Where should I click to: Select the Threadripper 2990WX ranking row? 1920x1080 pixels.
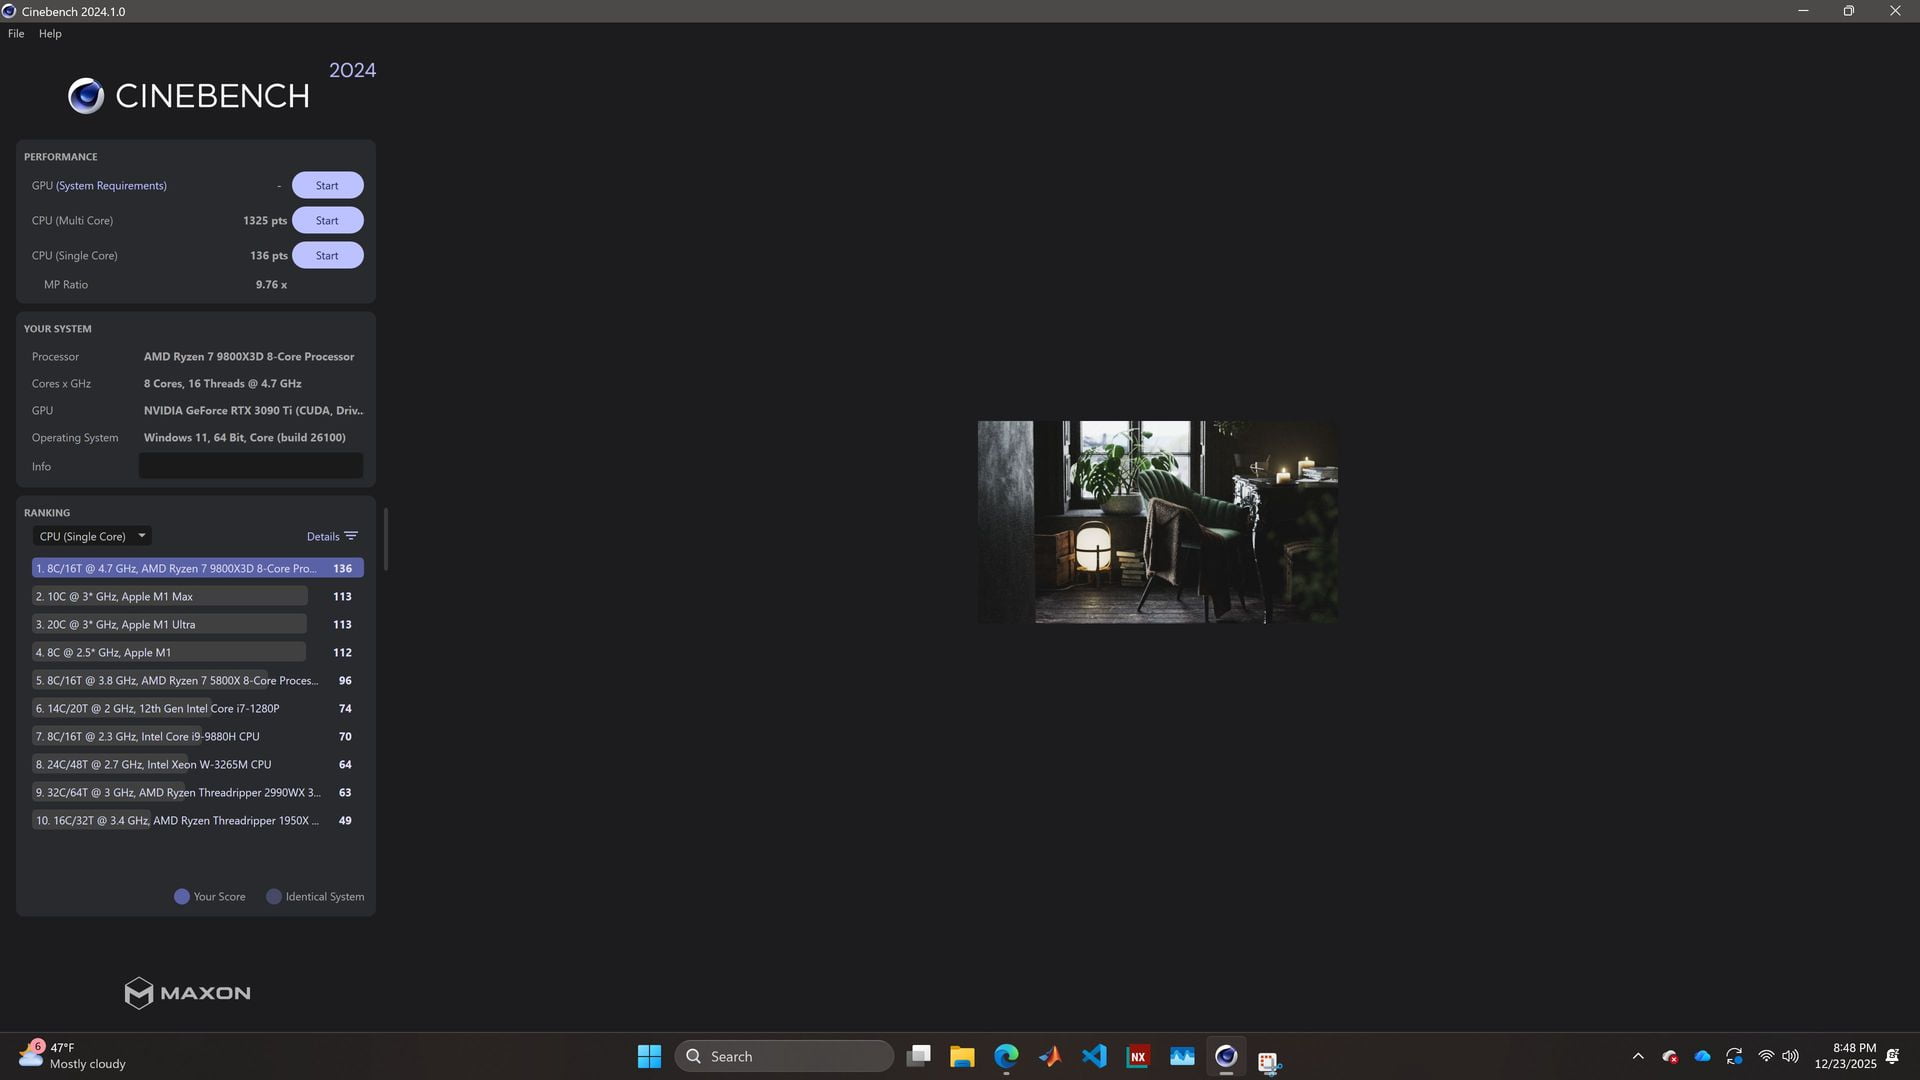coord(197,792)
